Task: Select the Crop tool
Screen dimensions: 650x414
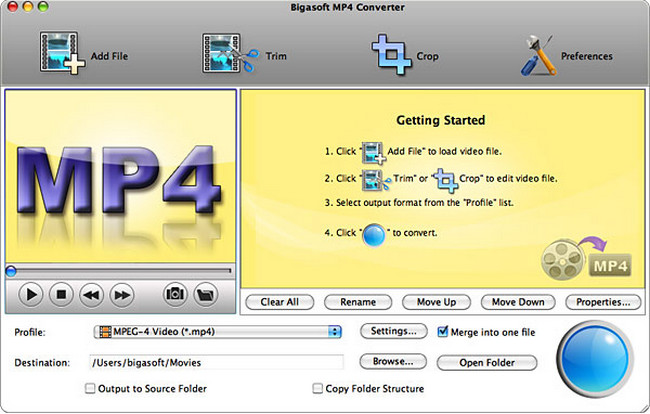Action: (x=391, y=54)
